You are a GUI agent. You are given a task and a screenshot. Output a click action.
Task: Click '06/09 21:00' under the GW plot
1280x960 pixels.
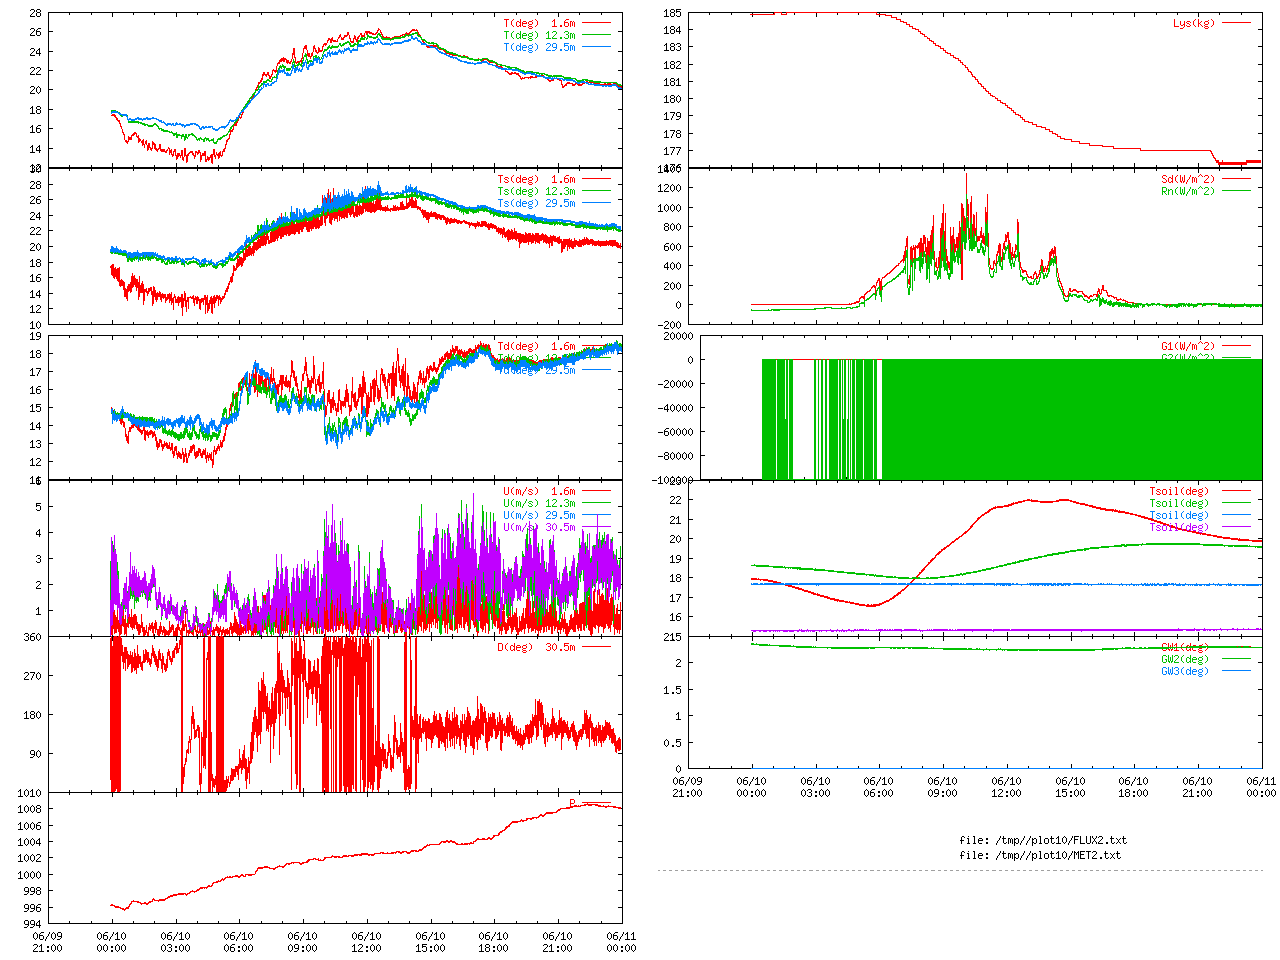[x=687, y=787]
